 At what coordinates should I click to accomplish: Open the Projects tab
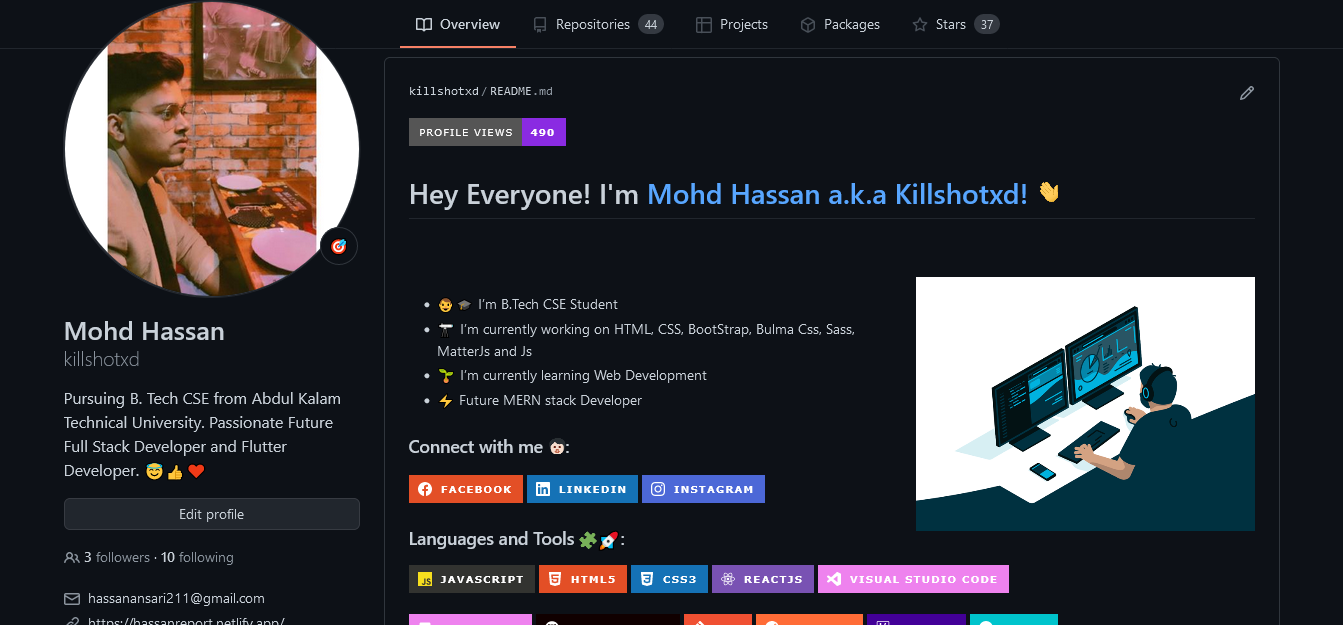732,24
